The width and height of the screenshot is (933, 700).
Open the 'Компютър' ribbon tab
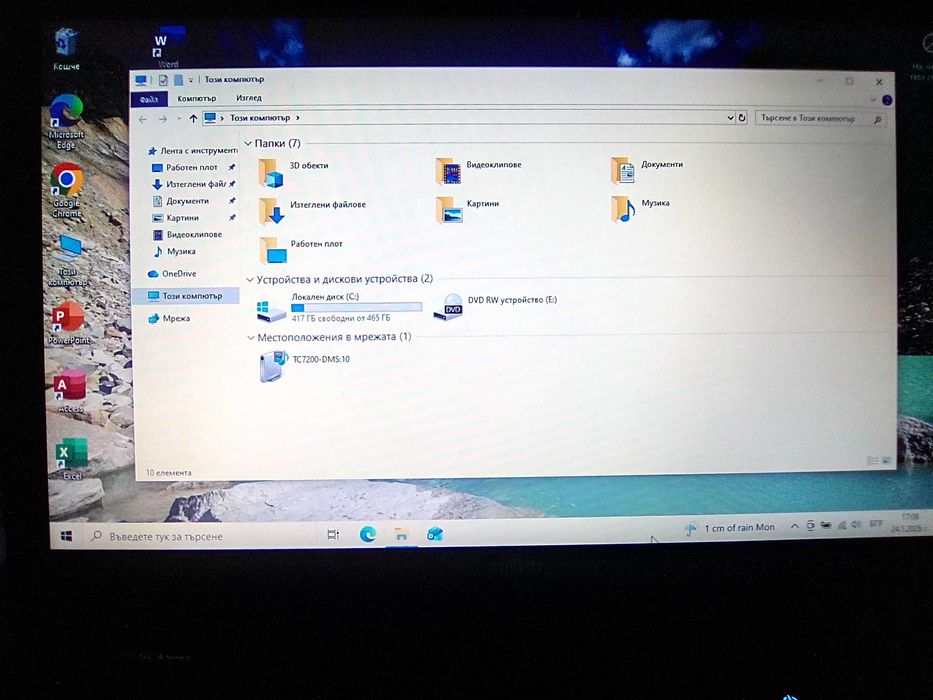[x=196, y=98]
